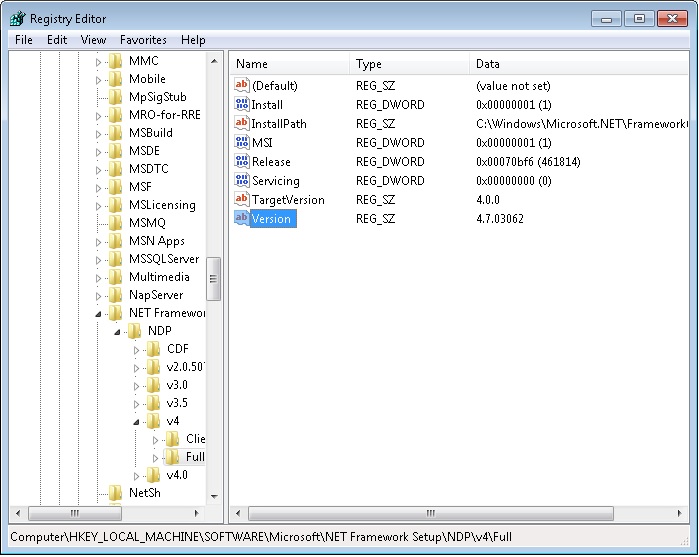Image resolution: width=699 pixels, height=557 pixels.
Task: Click the NDP folder icon
Action: (135, 330)
